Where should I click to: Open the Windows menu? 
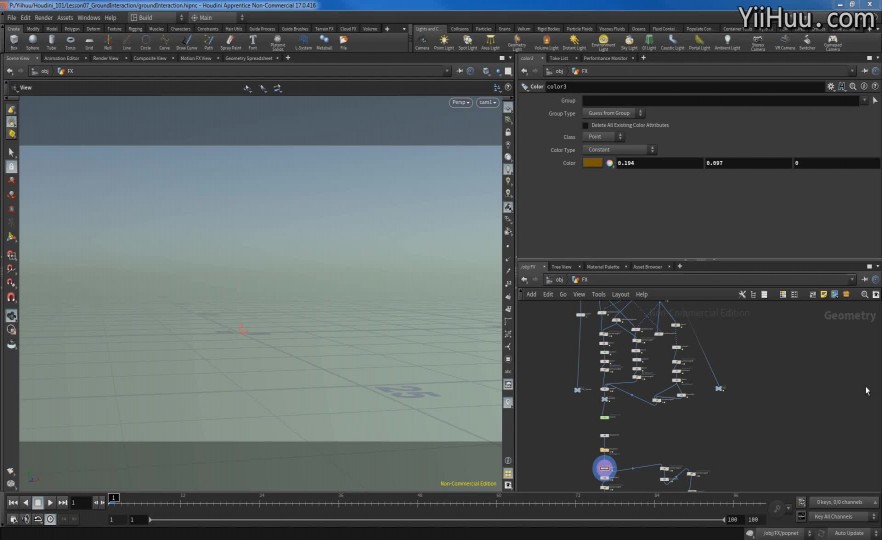point(88,17)
